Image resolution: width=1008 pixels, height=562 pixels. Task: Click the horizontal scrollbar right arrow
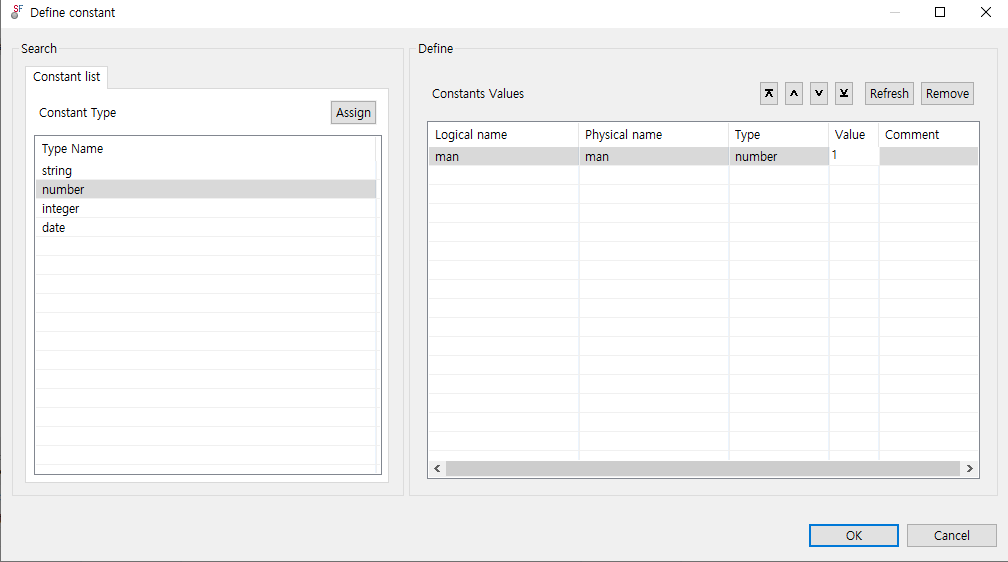(x=969, y=468)
